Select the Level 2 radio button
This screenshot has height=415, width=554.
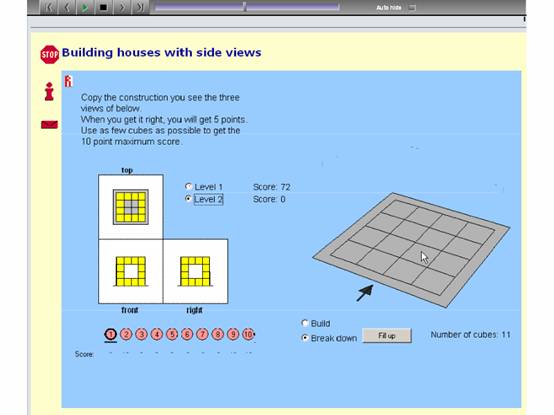188,198
